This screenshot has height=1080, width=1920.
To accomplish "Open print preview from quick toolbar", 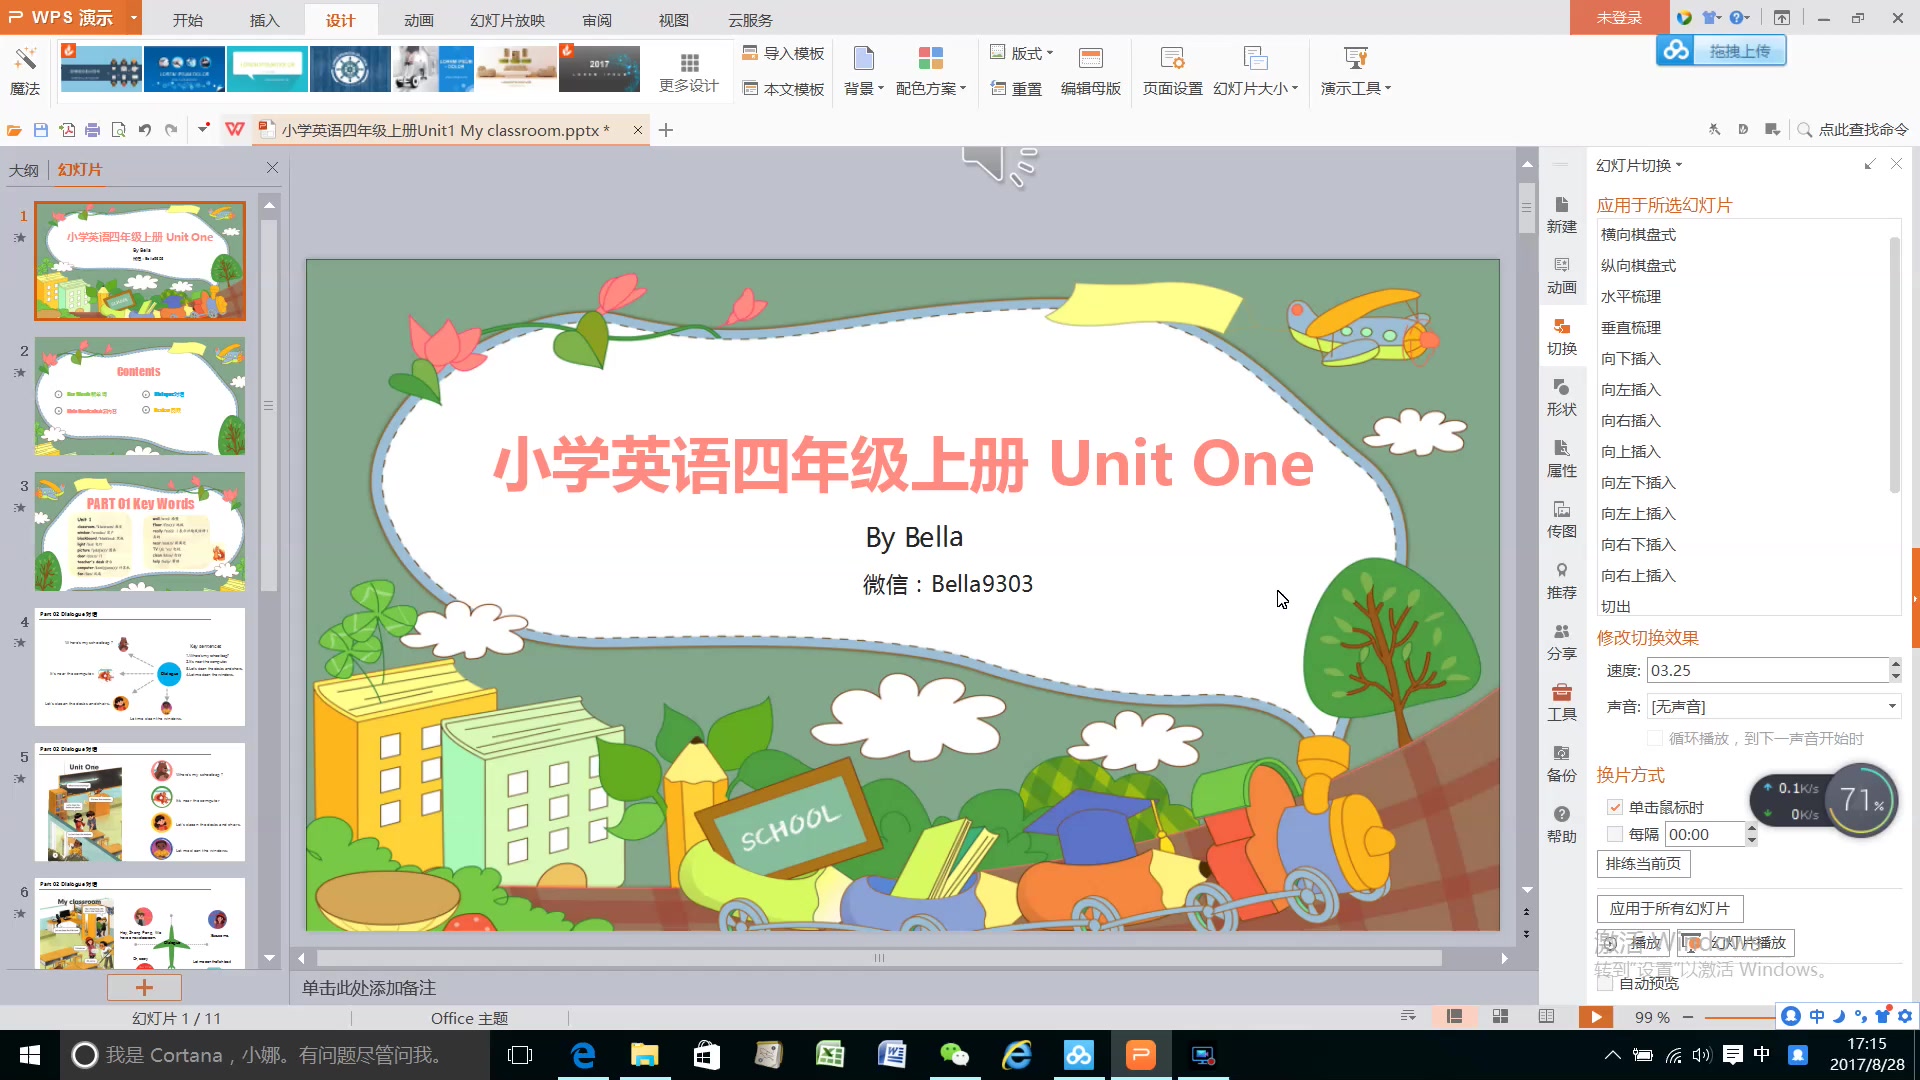I will pos(119,130).
